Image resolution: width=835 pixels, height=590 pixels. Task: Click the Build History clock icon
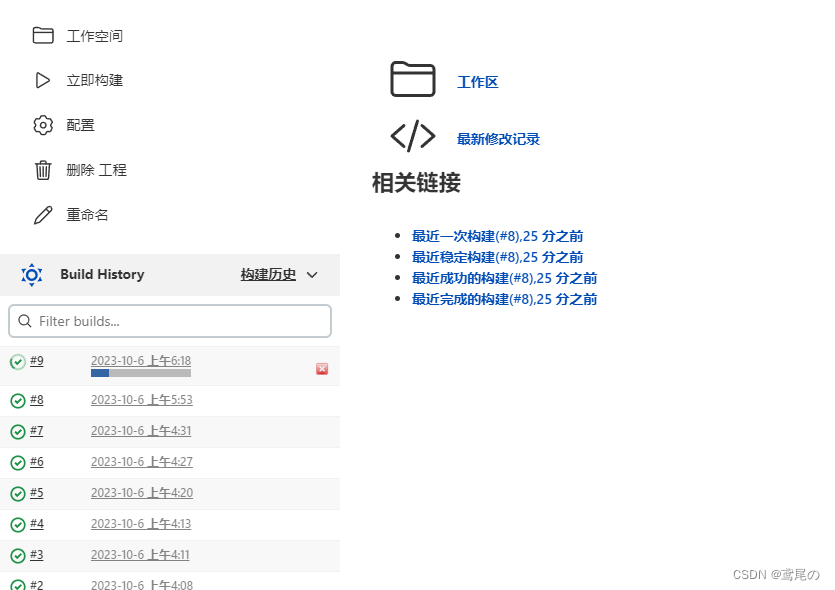point(31,274)
